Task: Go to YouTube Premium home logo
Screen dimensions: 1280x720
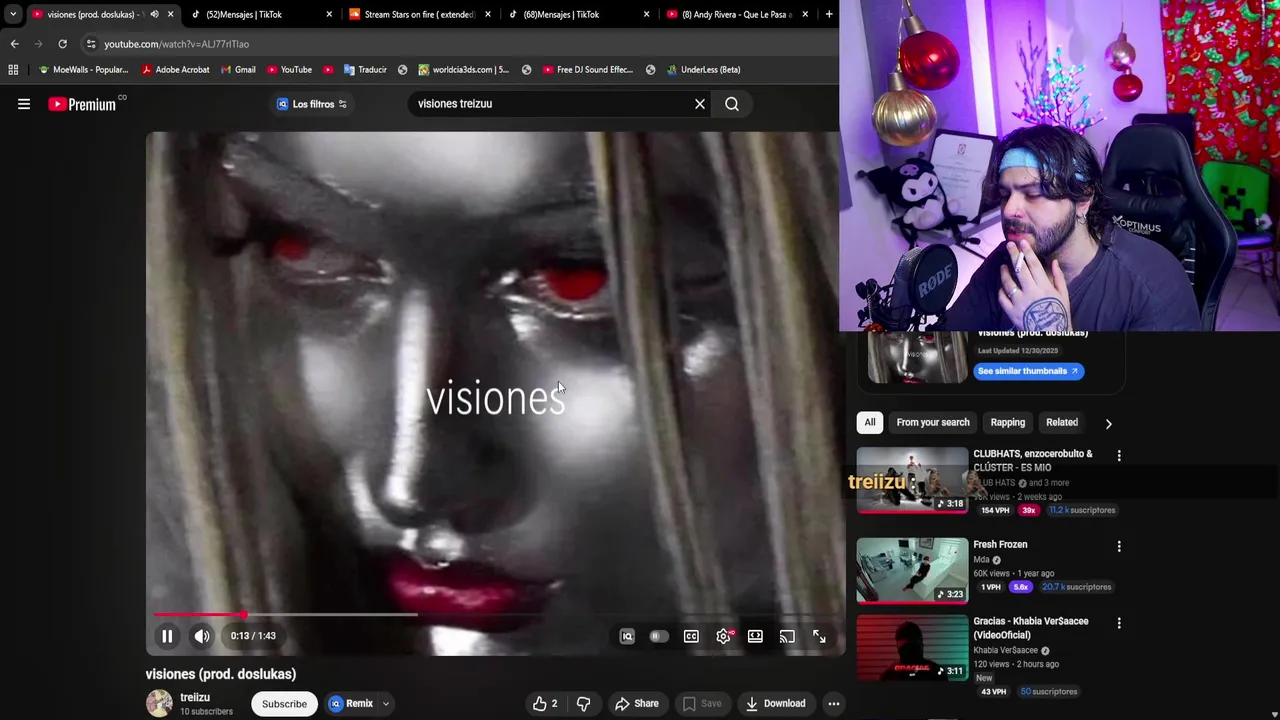Action: [x=82, y=104]
